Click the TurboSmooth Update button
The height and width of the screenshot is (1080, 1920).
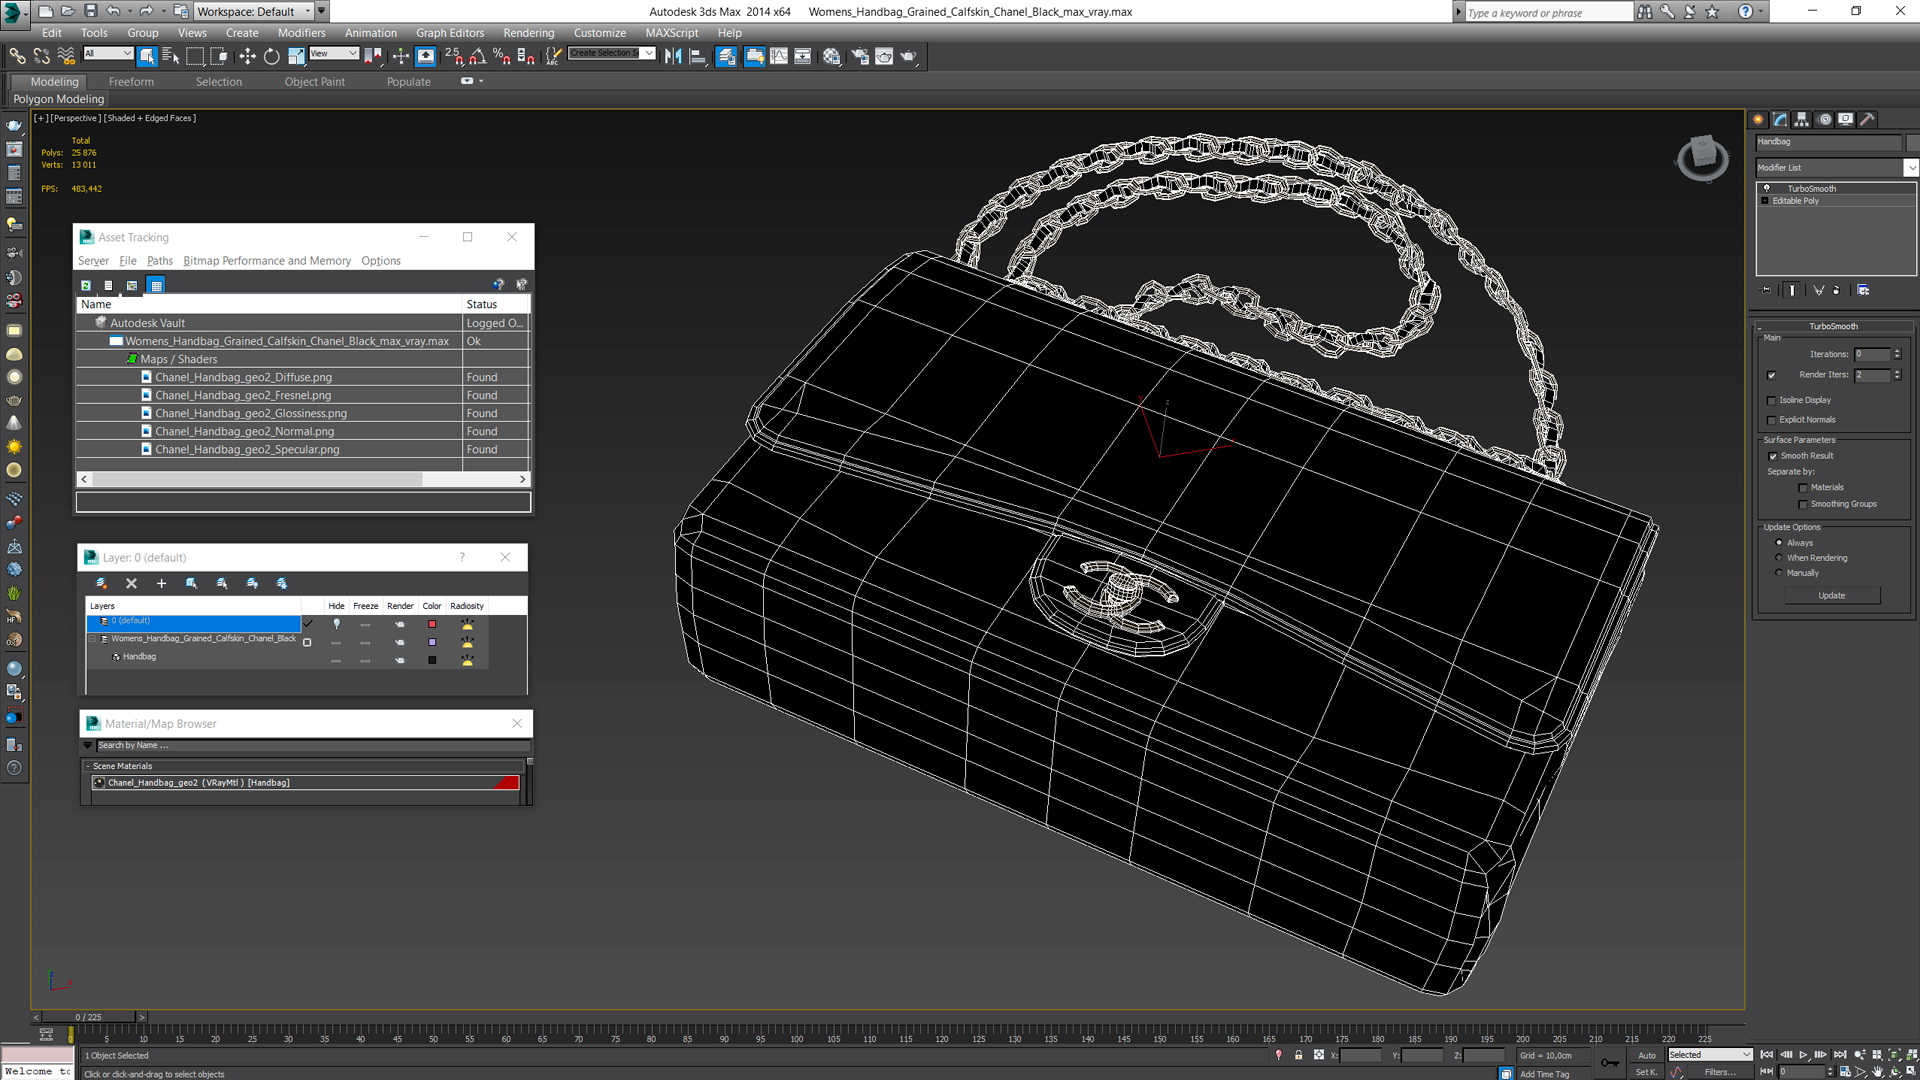coord(1831,596)
